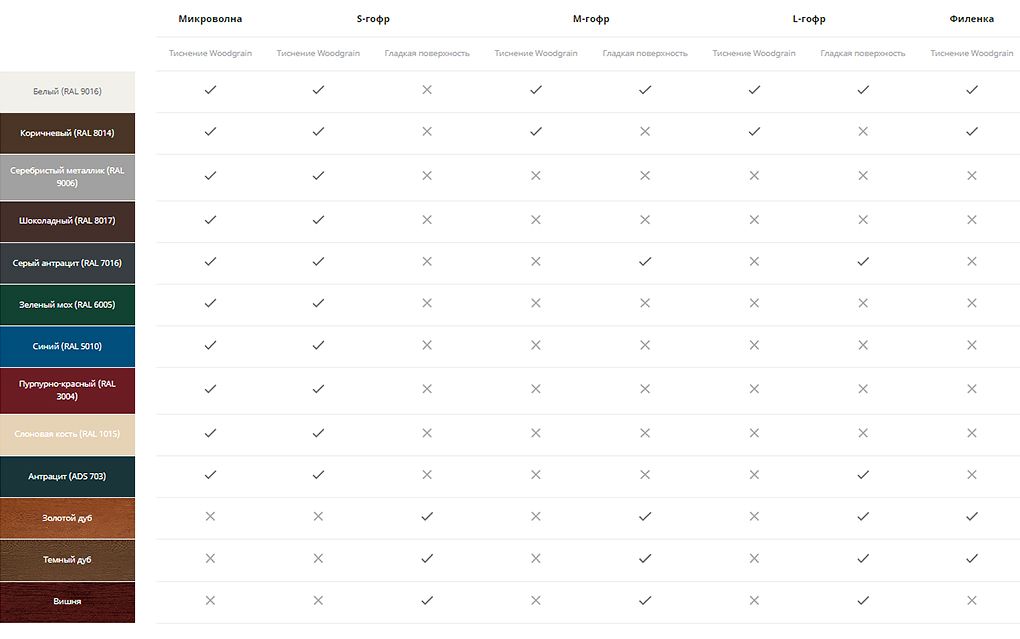Viewport: 1020px width, 639px height.
Task: Select the Золотой дуб wood texture swatch
Action: [67, 519]
